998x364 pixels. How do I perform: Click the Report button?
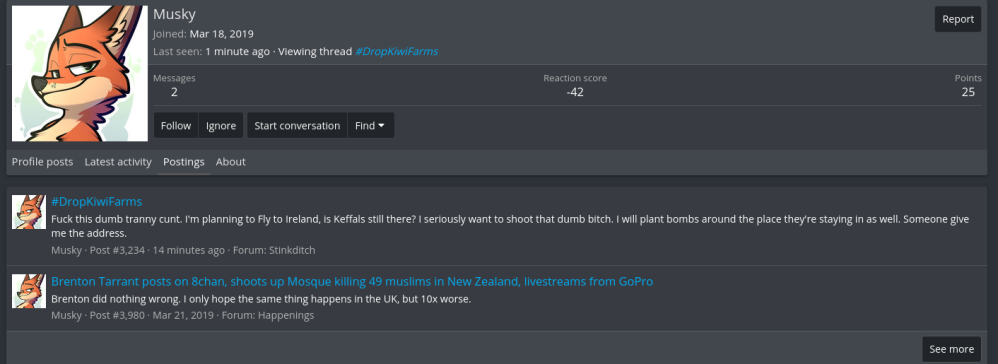tap(957, 19)
